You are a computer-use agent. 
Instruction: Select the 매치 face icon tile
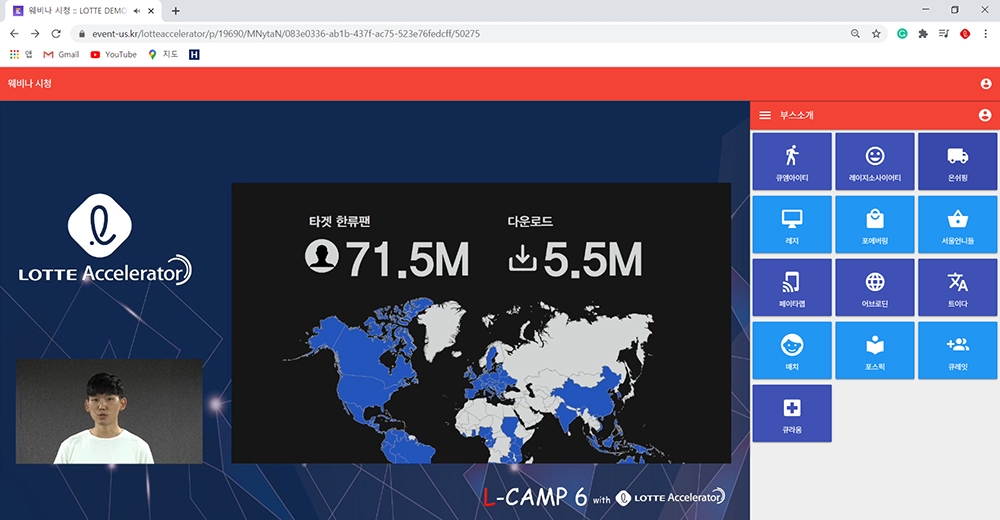click(791, 351)
